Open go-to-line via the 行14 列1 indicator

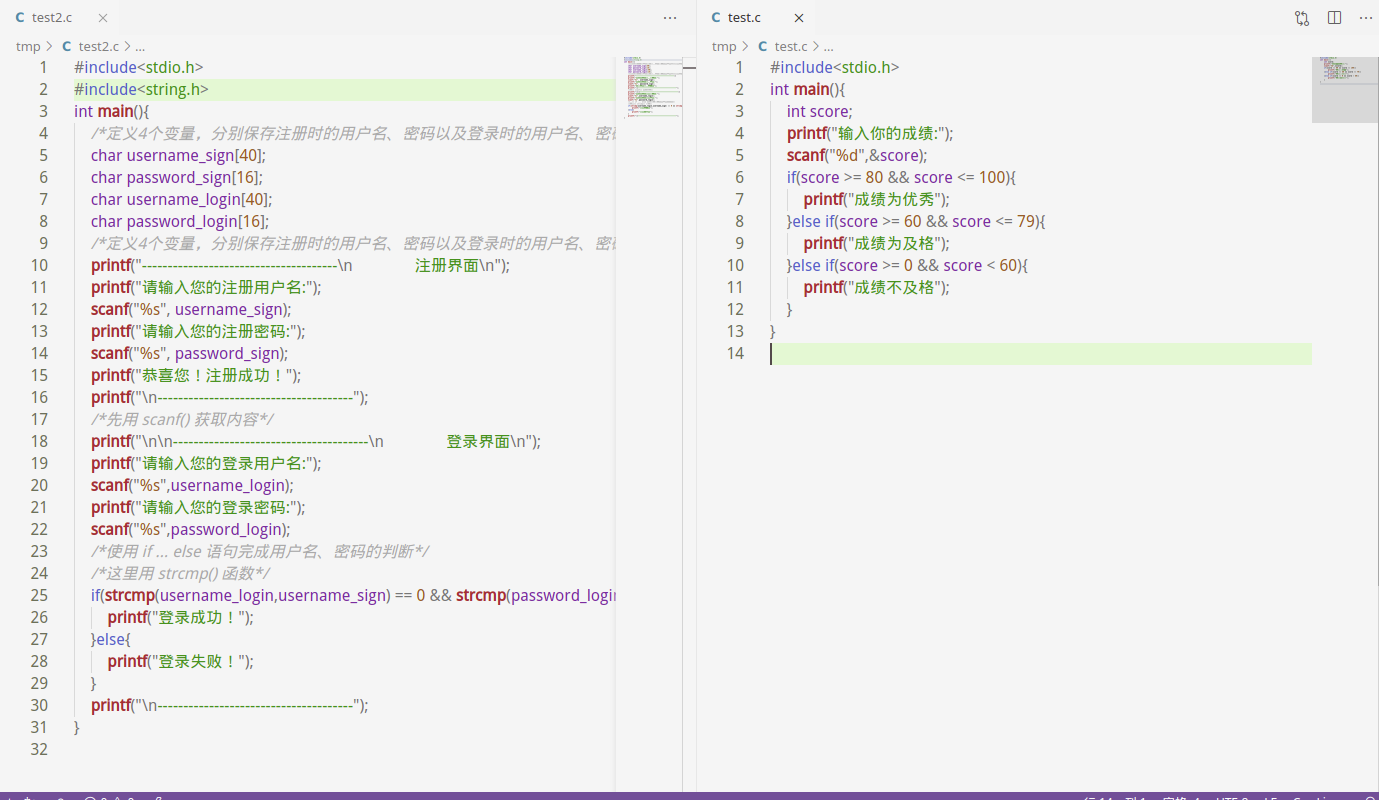point(1112,797)
